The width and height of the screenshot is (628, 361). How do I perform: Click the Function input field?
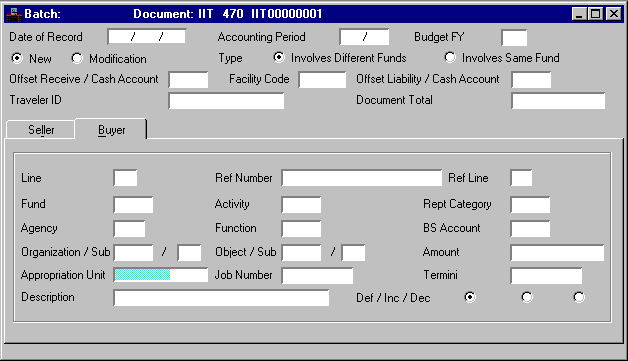click(x=301, y=229)
